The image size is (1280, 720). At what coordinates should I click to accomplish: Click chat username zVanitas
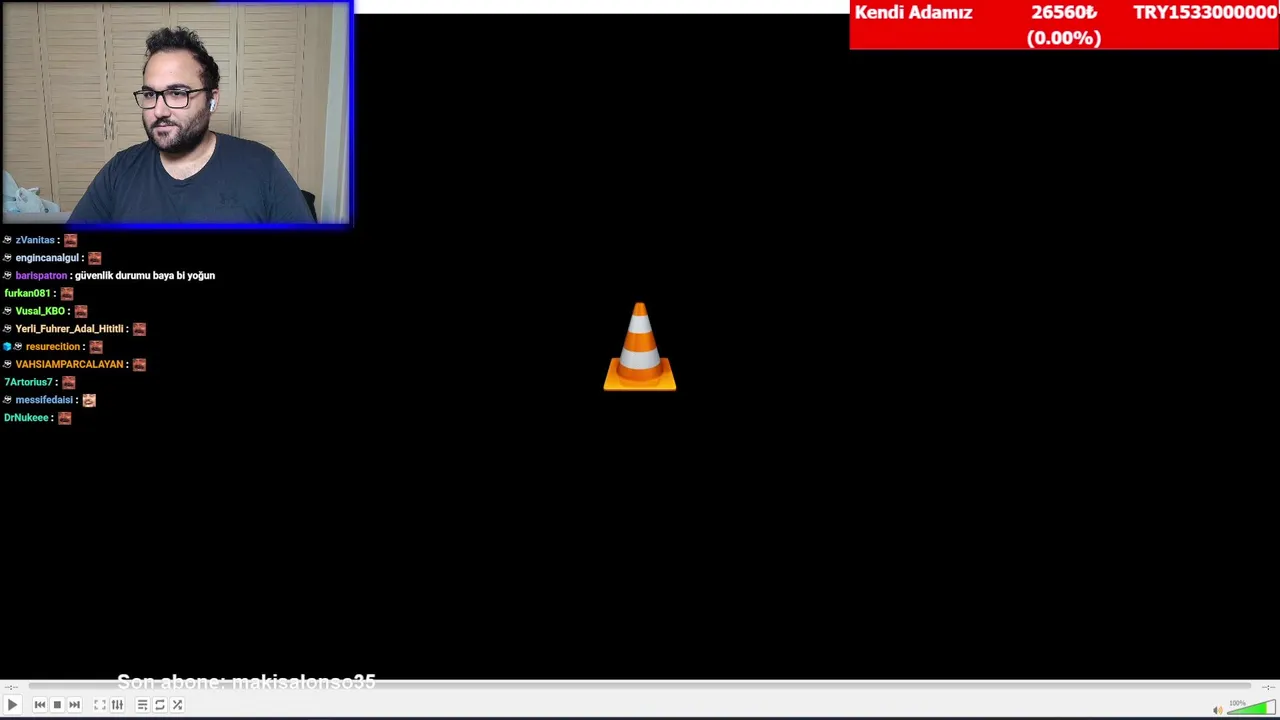pyautogui.click(x=35, y=240)
